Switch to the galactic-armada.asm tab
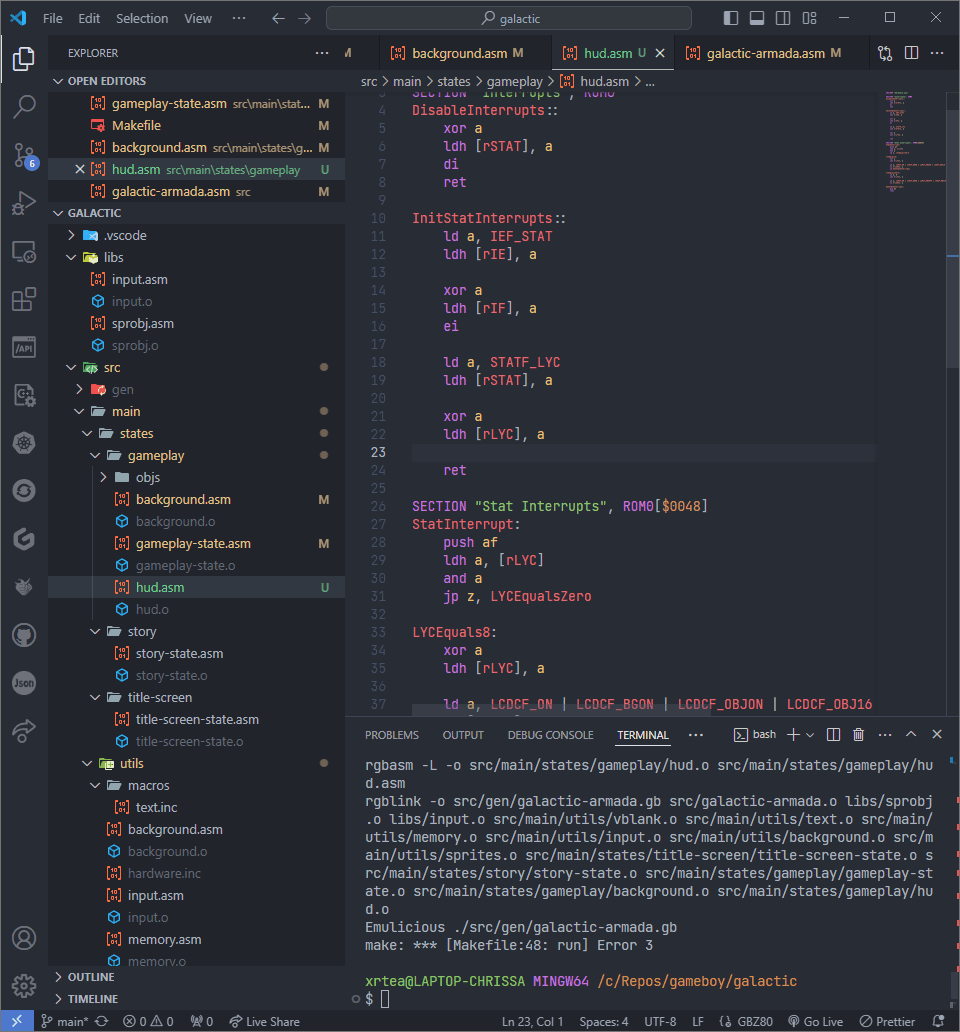This screenshot has height=1032, width=960. (763, 53)
